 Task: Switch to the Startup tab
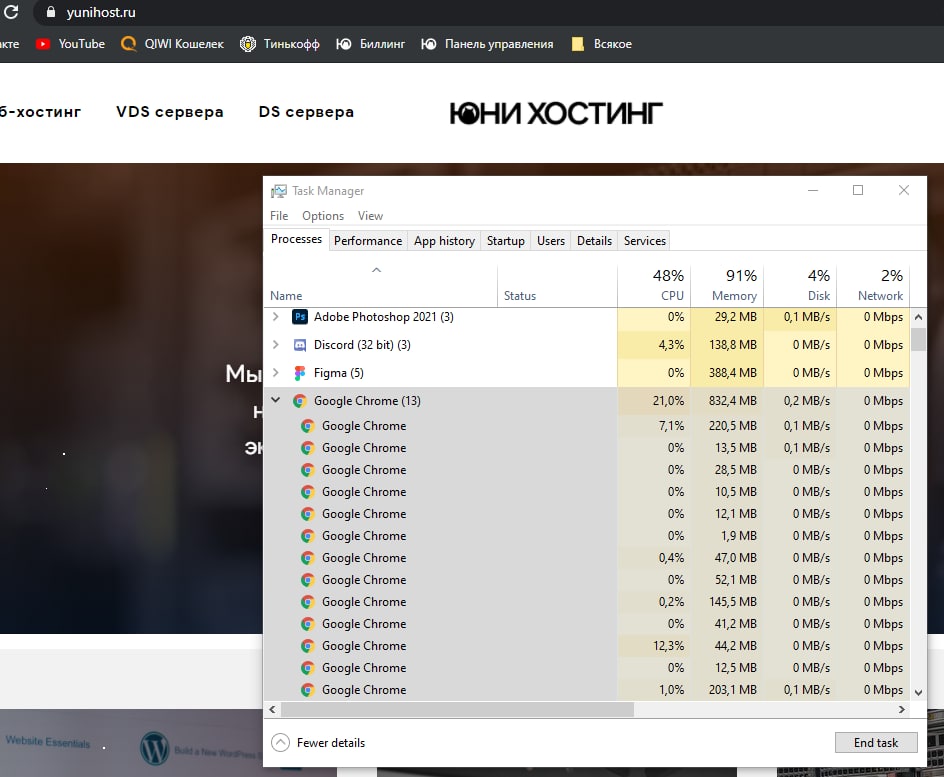tap(506, 241)
